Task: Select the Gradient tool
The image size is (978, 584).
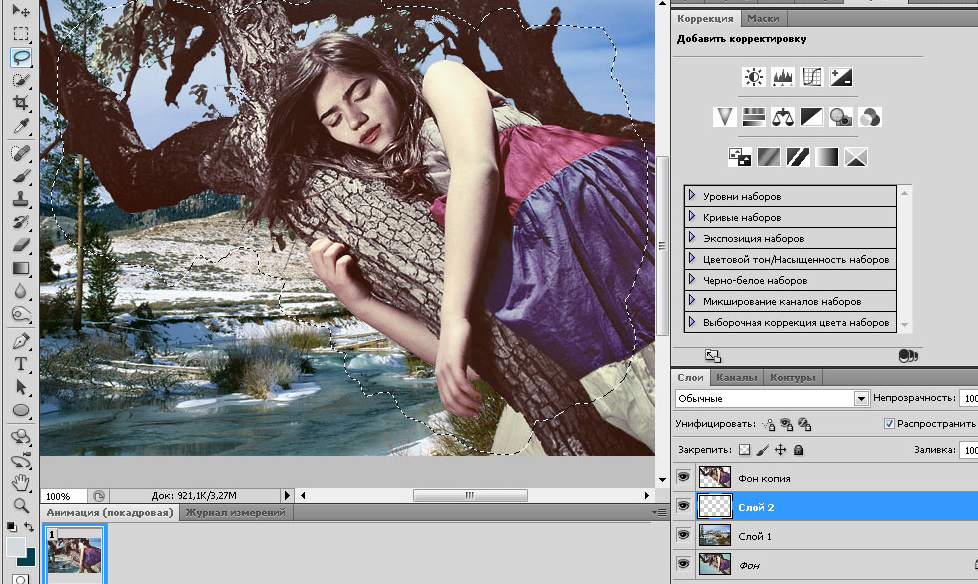Action: pos(21,268)
